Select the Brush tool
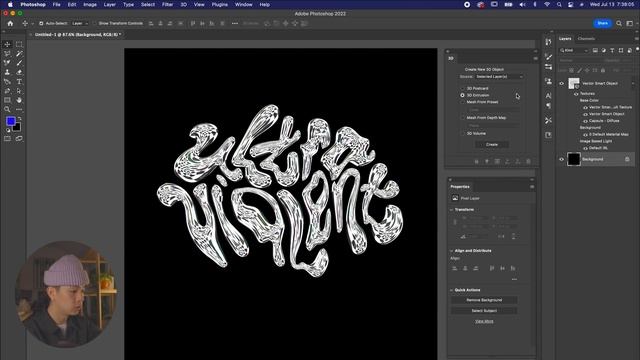 (19, 63)
